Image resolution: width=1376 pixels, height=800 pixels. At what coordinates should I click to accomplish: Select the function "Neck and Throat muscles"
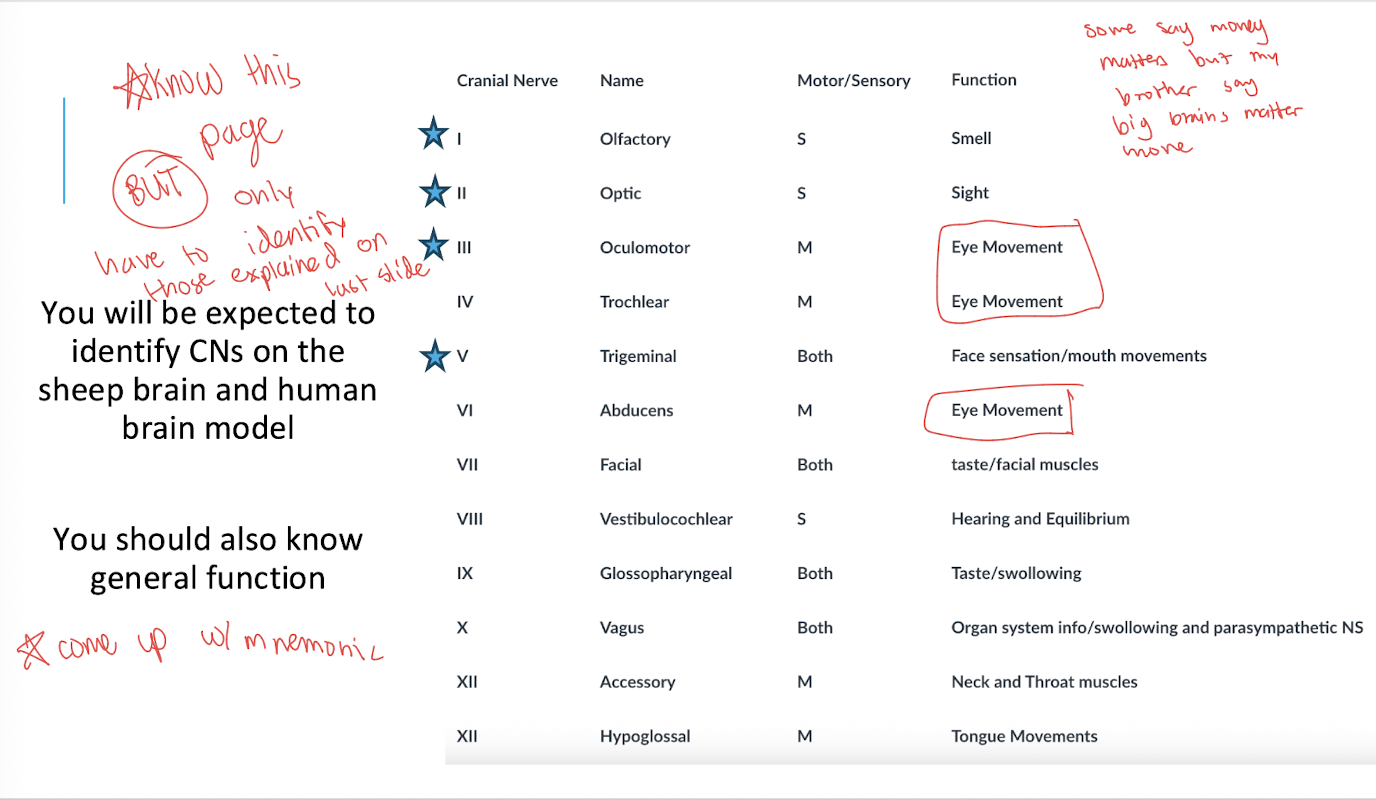[1044, 682]
